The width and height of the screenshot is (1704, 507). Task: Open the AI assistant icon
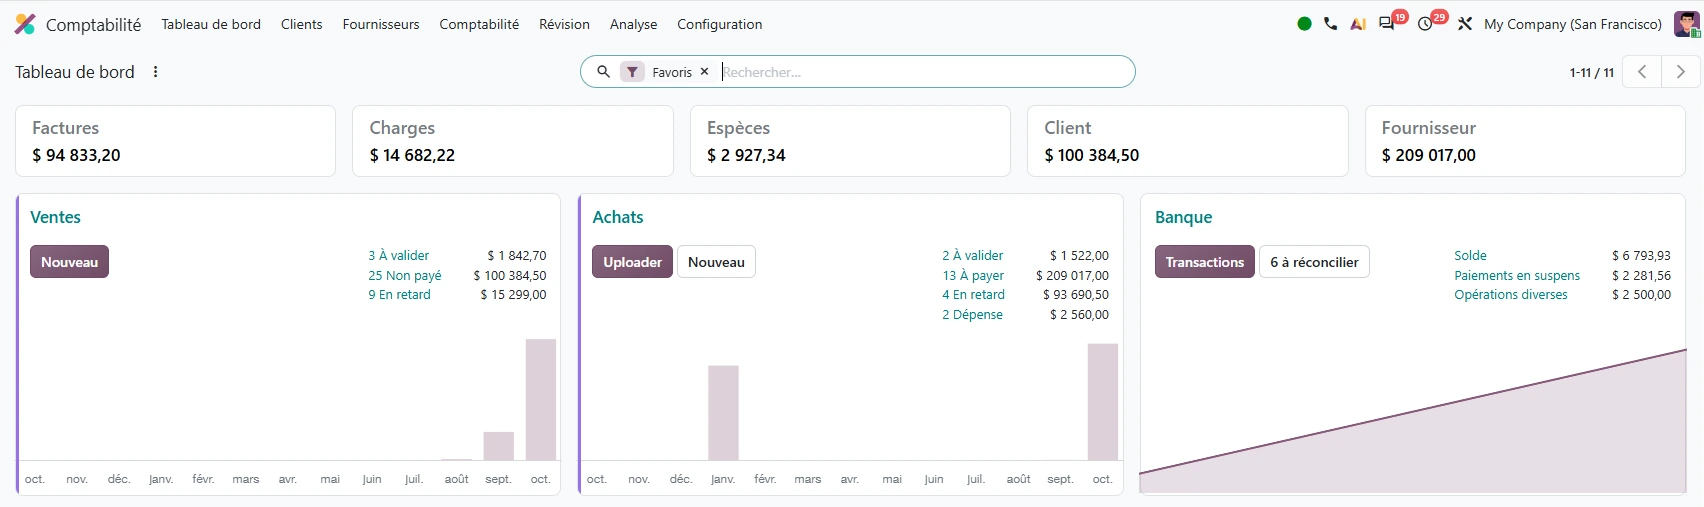point(1358,24)
